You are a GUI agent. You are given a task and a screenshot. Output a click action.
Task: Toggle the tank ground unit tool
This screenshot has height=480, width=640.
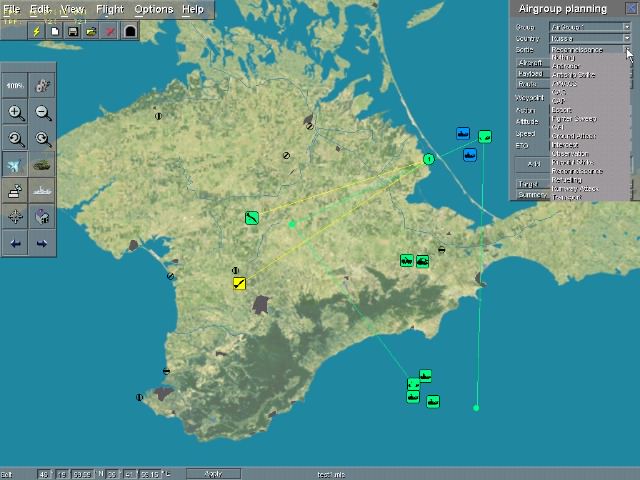(x=42, y=165)
